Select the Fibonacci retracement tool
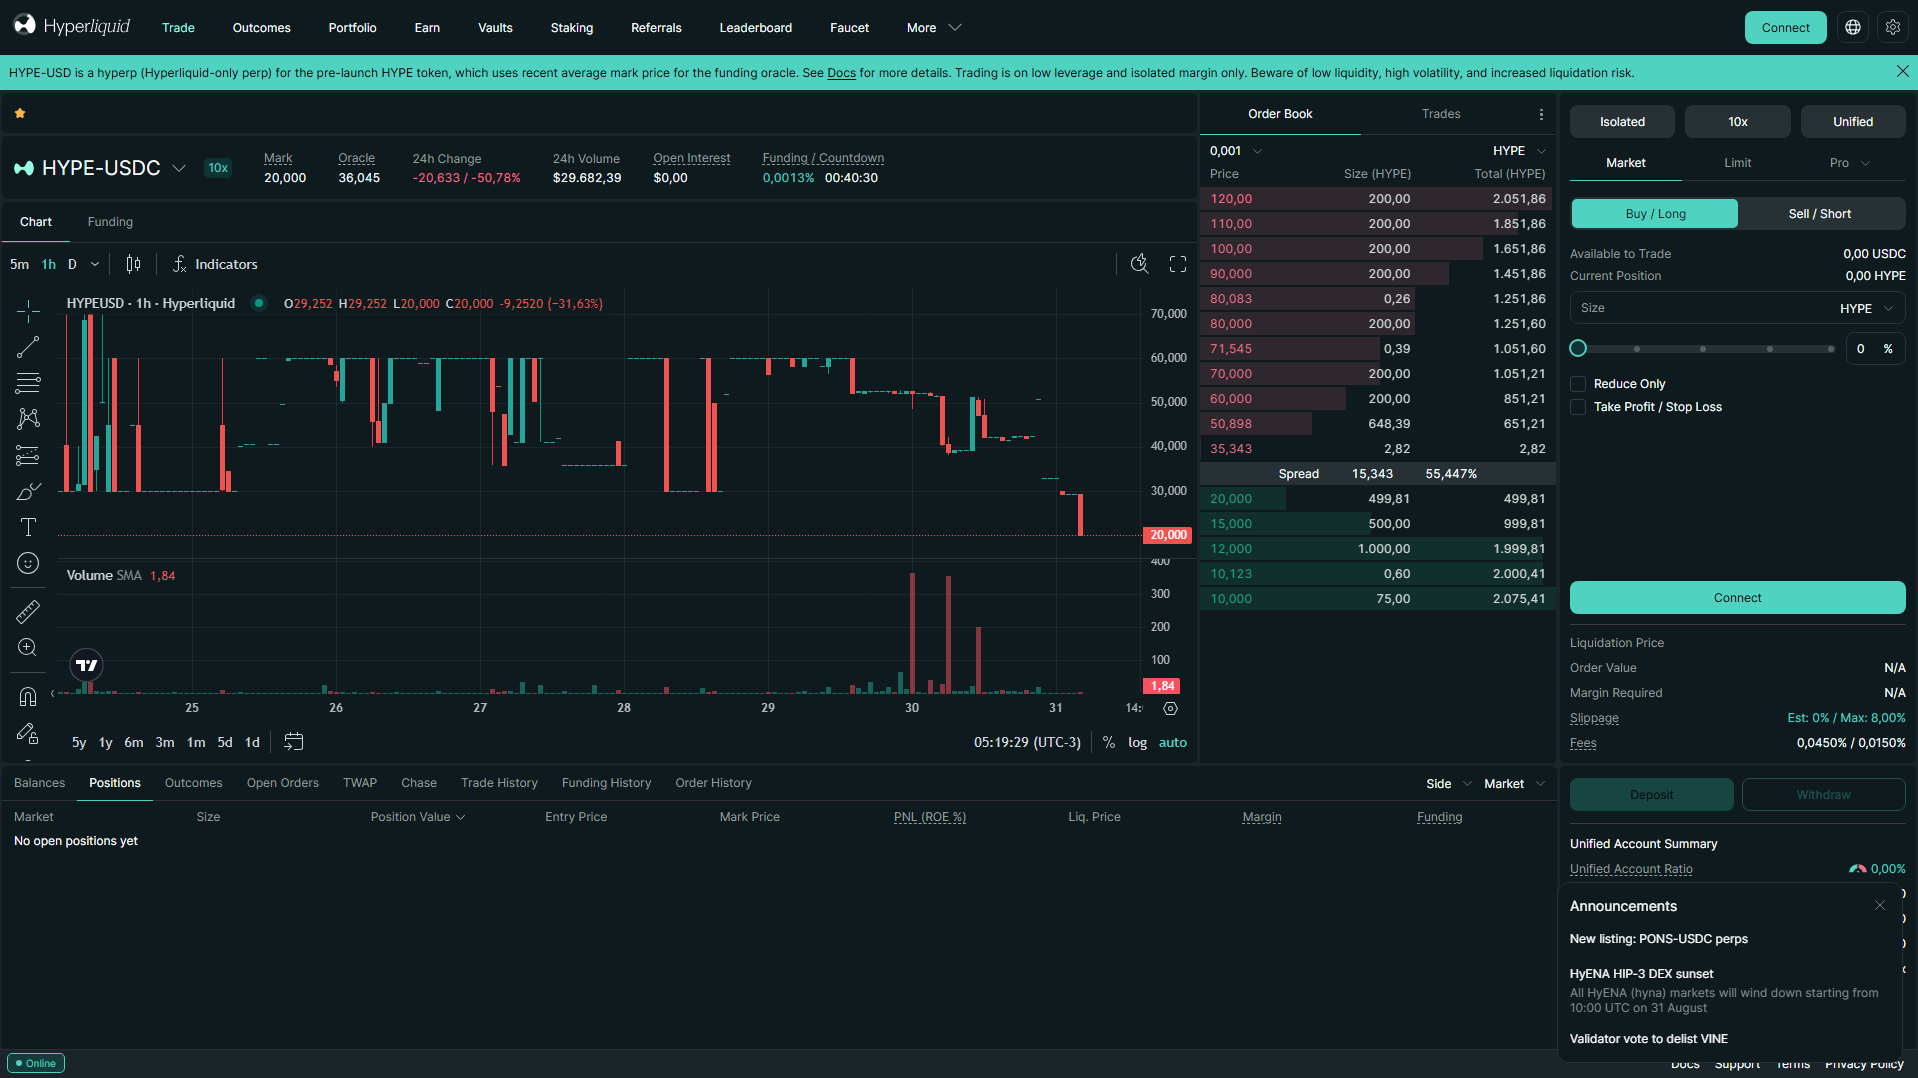 [x=28, y=383]
